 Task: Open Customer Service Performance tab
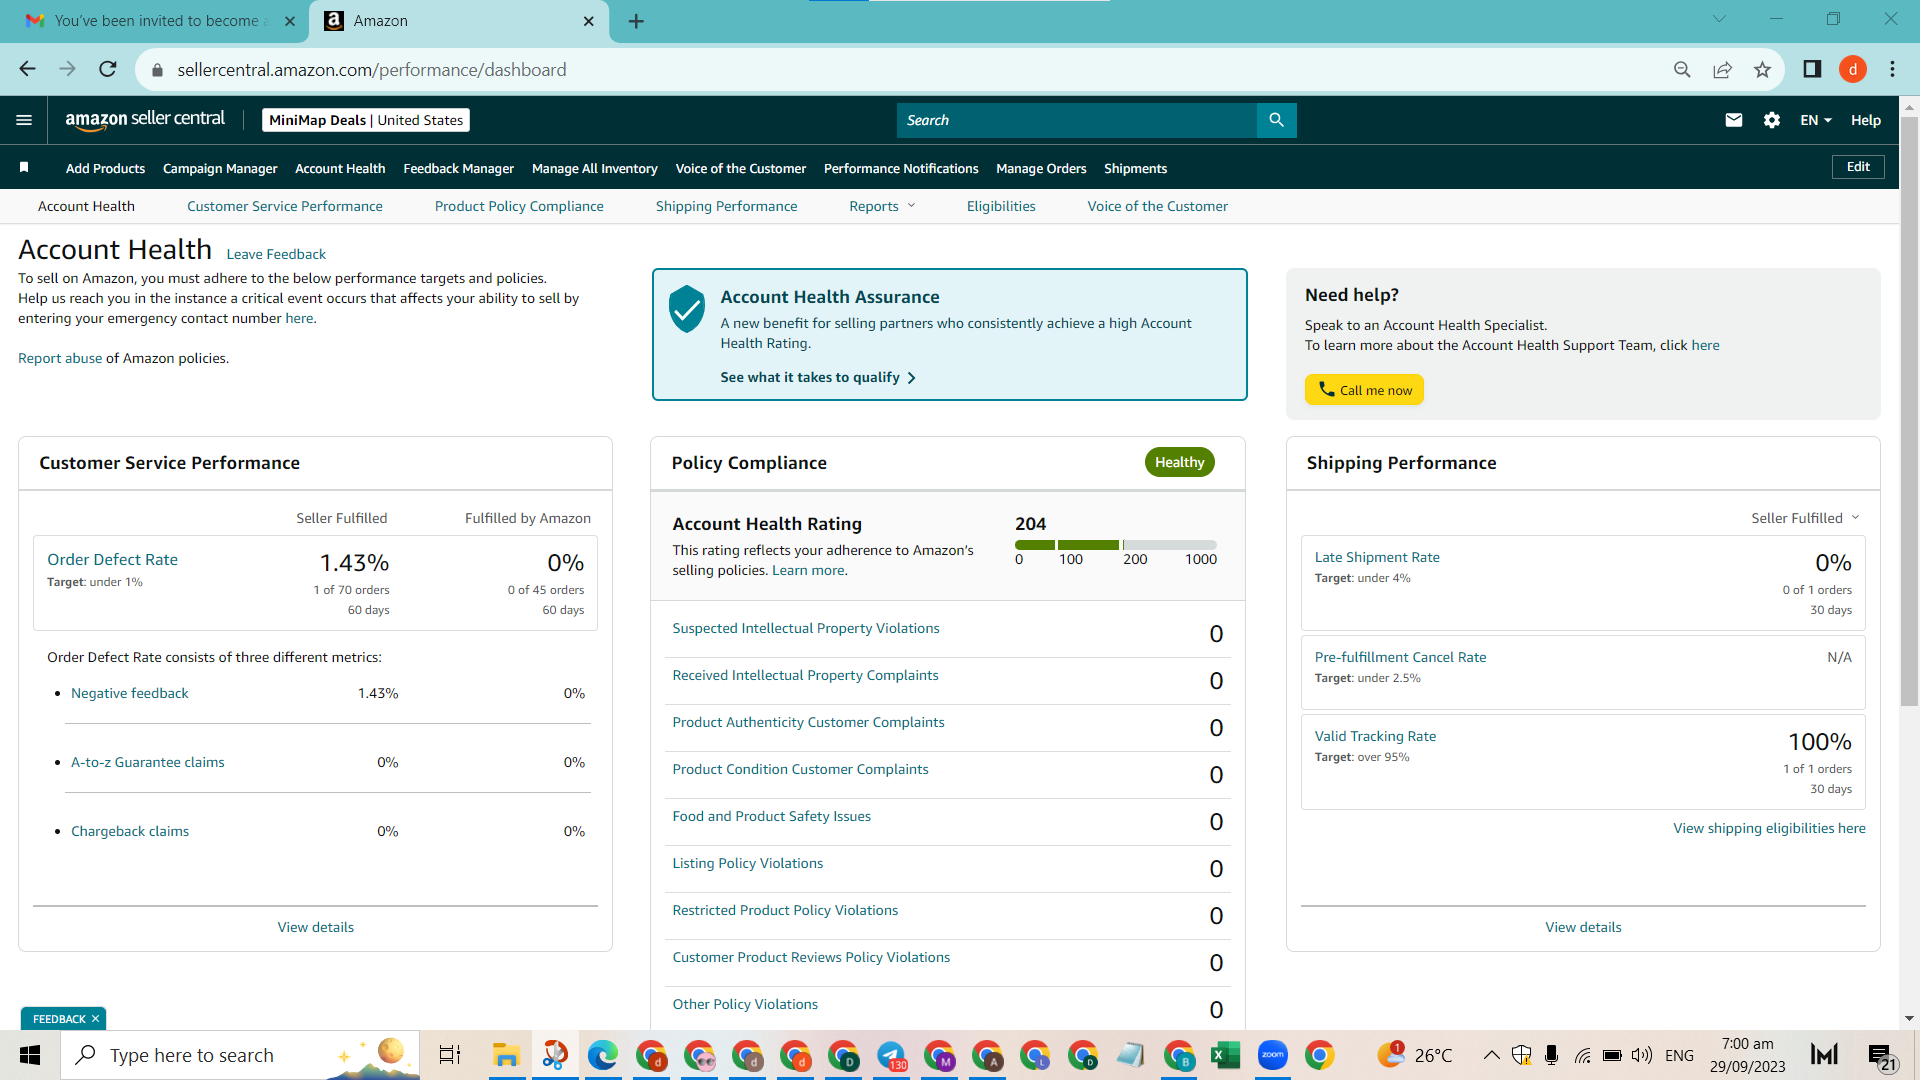click(284, 206)
